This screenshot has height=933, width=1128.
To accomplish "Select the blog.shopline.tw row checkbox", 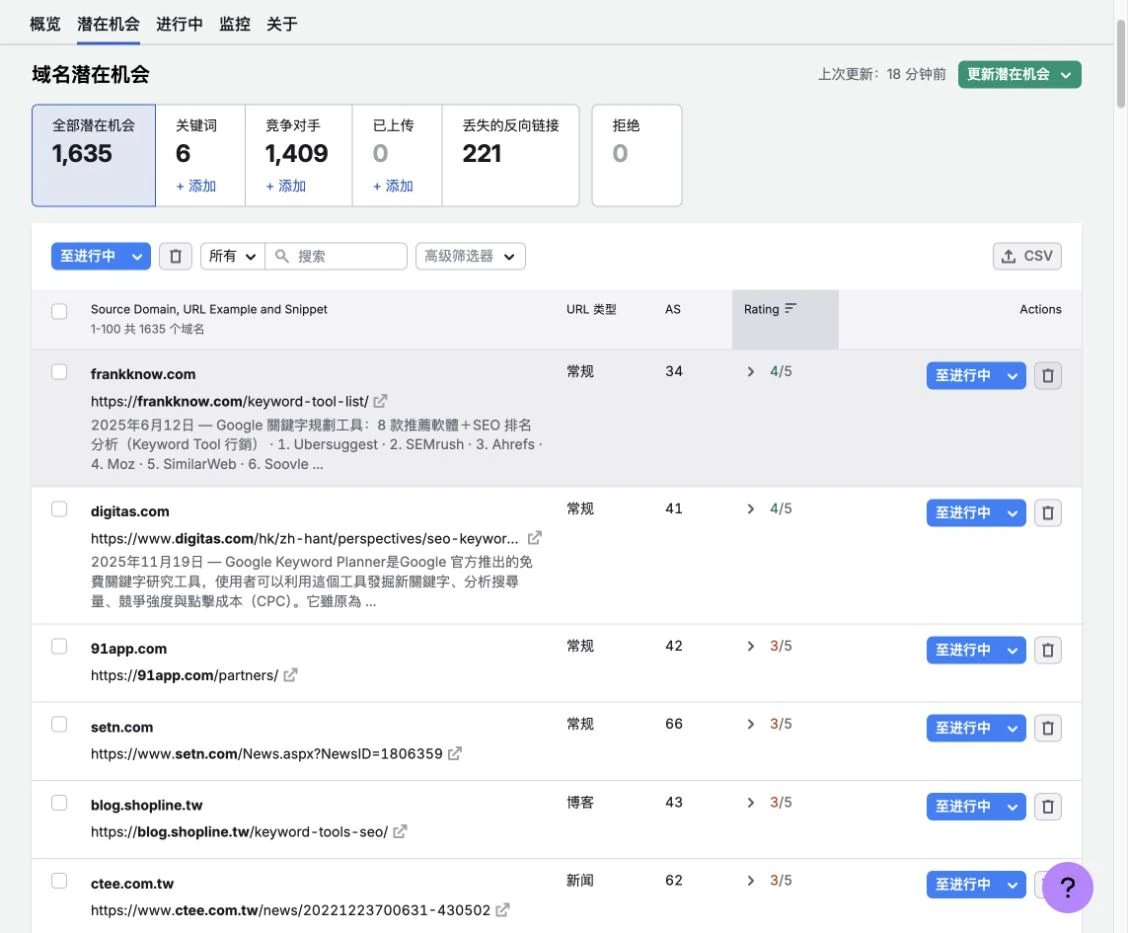I will (59, 802).
